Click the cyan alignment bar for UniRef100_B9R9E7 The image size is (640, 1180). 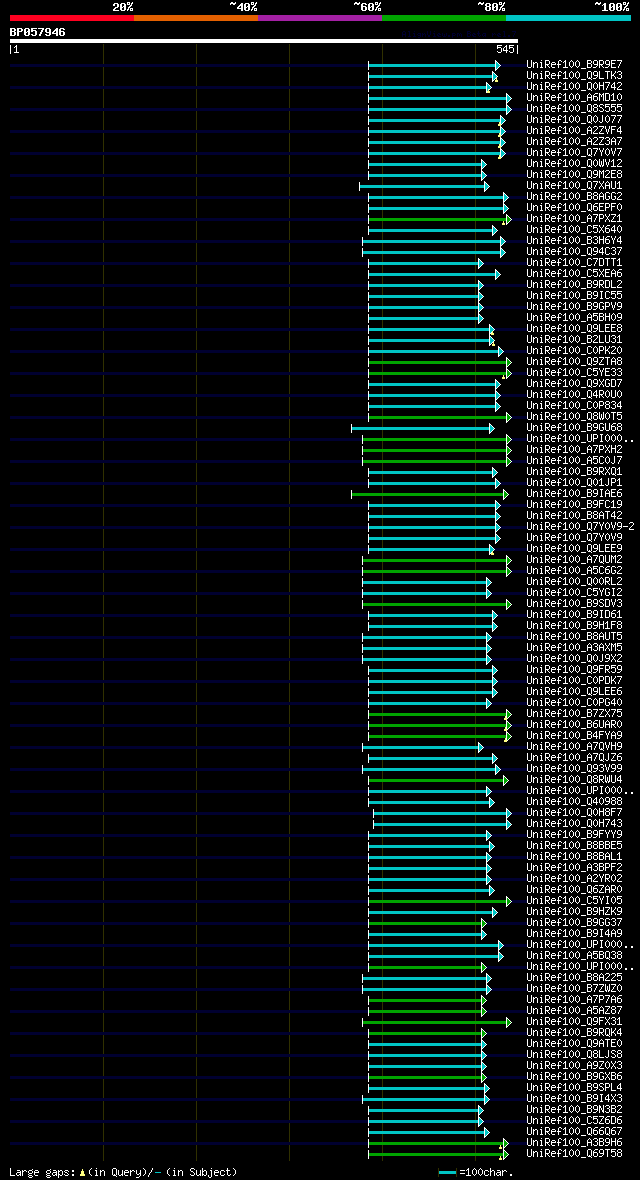[x=434, y=65]
